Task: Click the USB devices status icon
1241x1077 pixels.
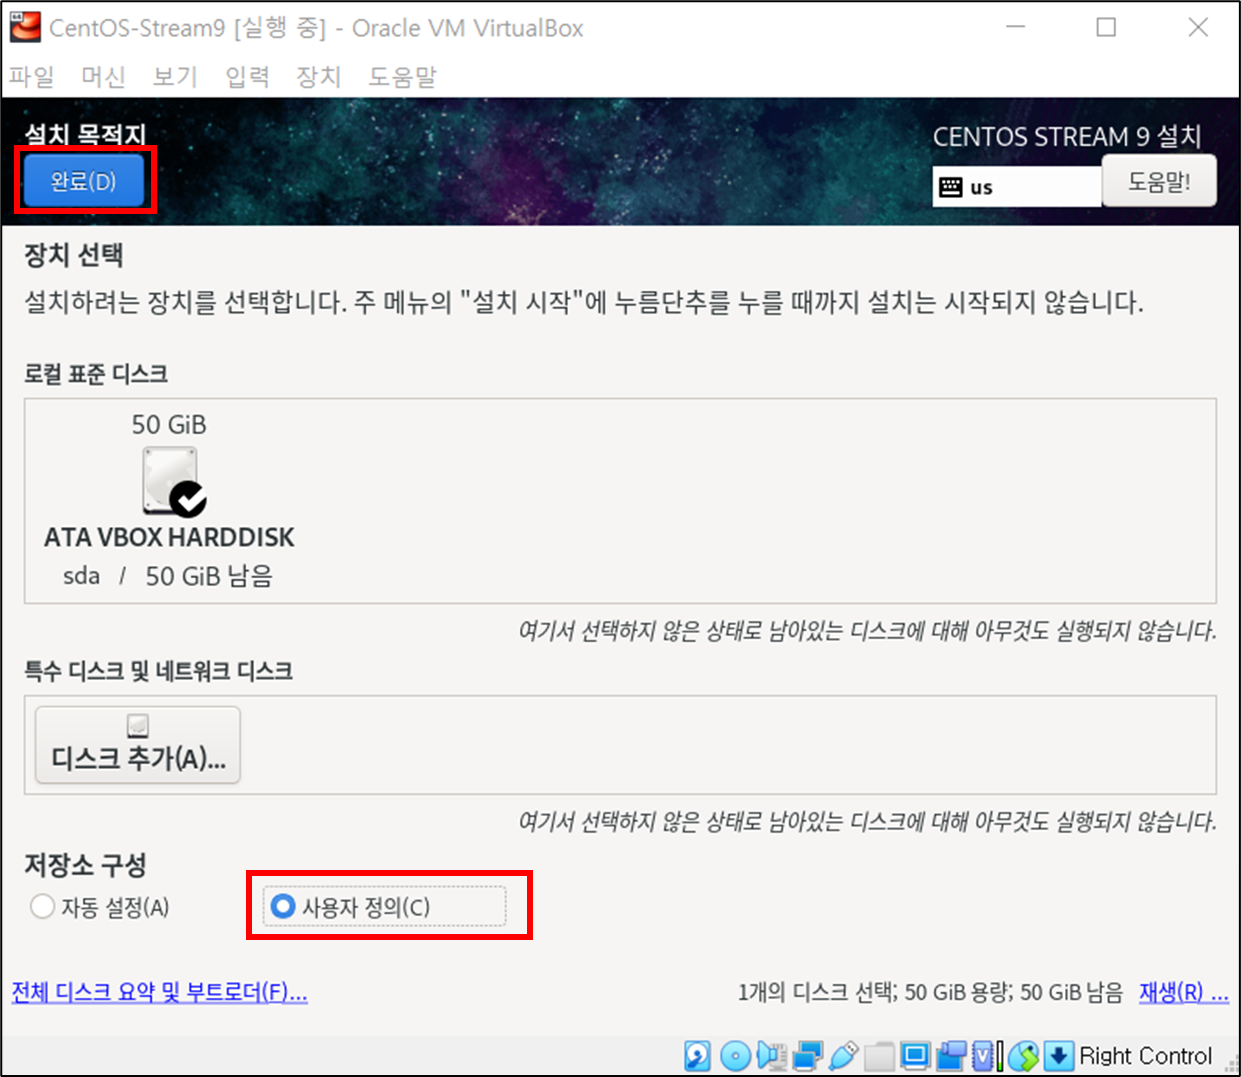Action: click(843, 1055)
